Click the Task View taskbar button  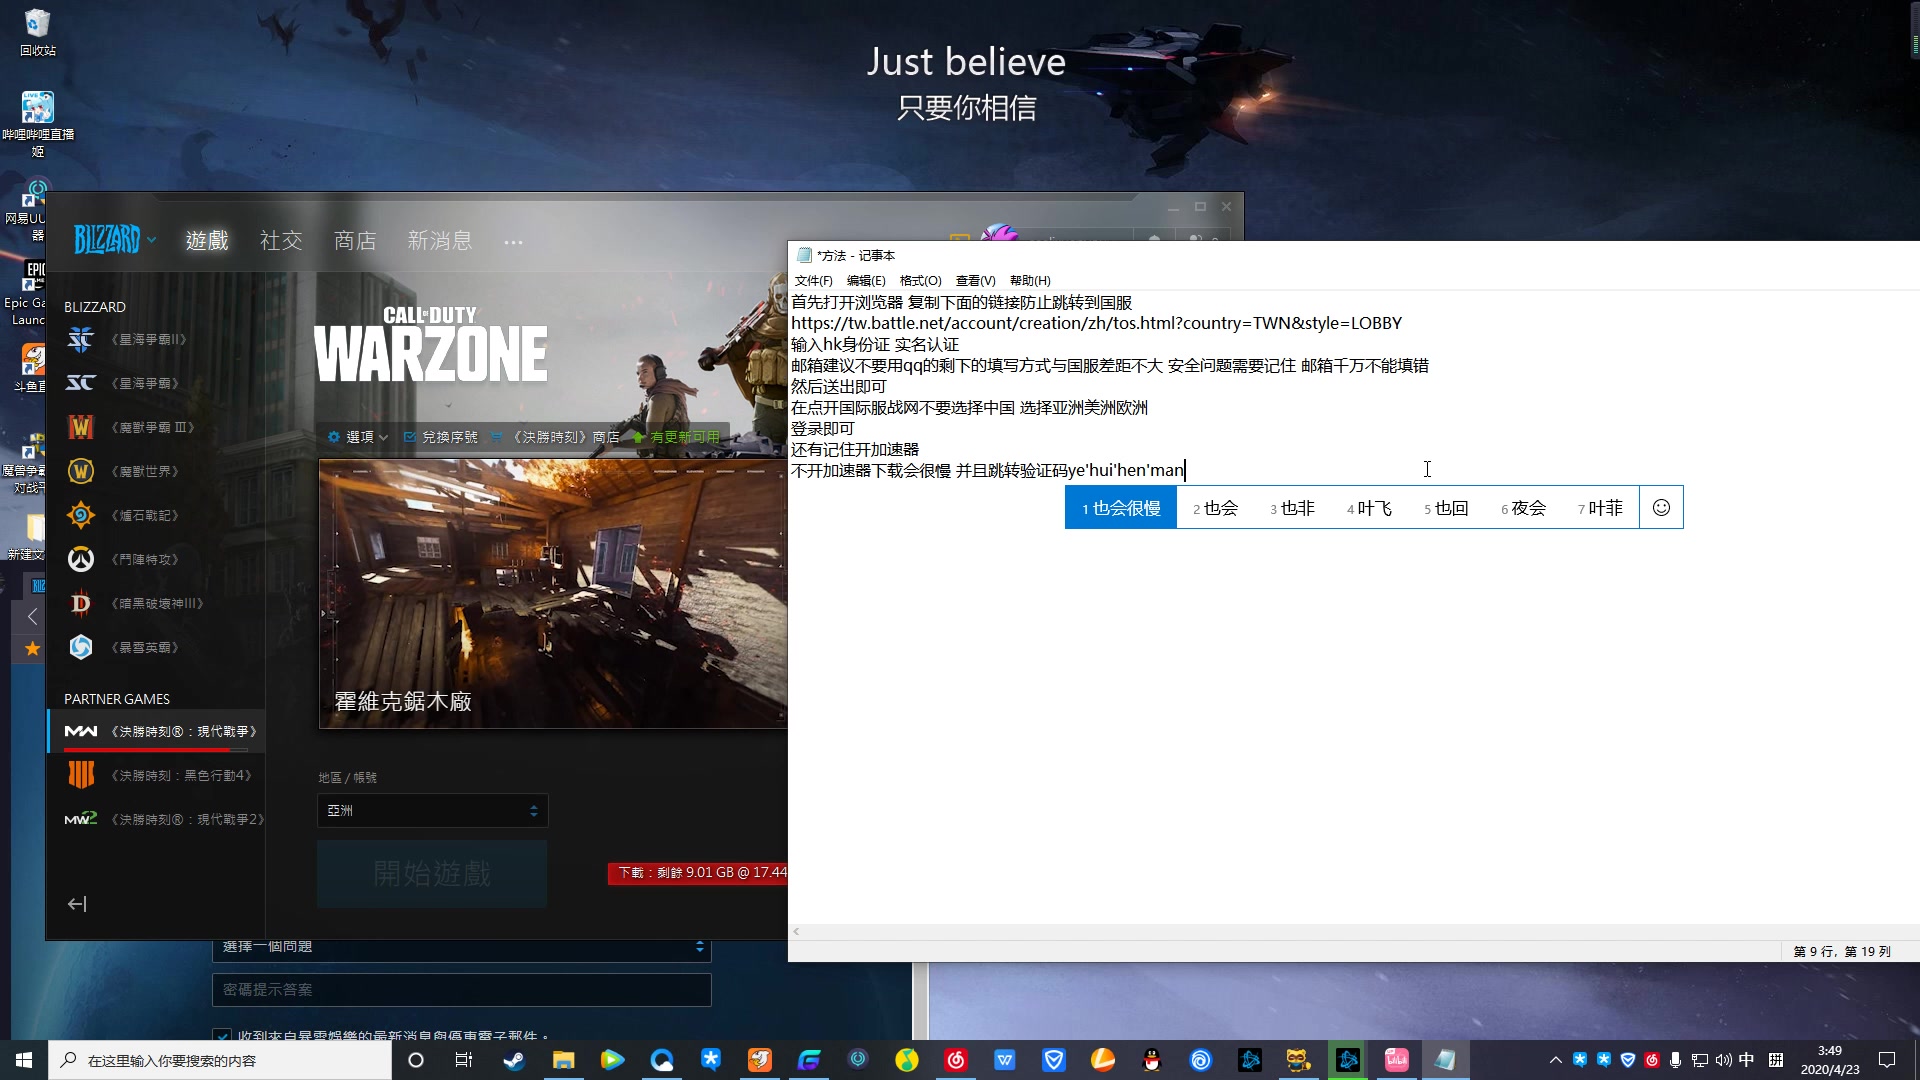(464, 1060)
